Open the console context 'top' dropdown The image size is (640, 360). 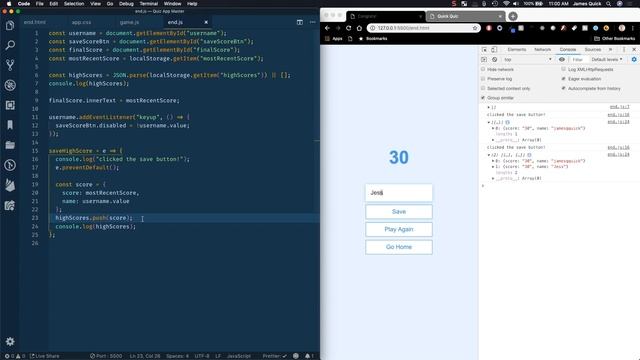point(527,60)
